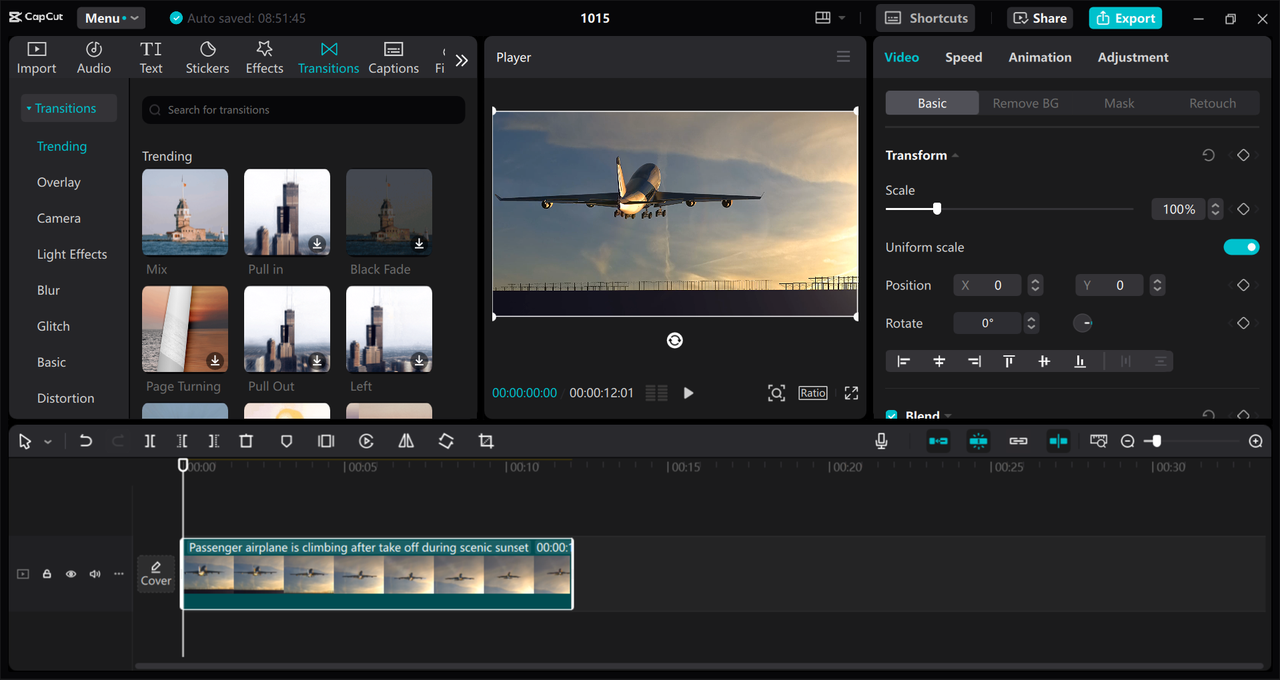
Task: Click the Mirror flip icon
Action: tap(406, 441)
